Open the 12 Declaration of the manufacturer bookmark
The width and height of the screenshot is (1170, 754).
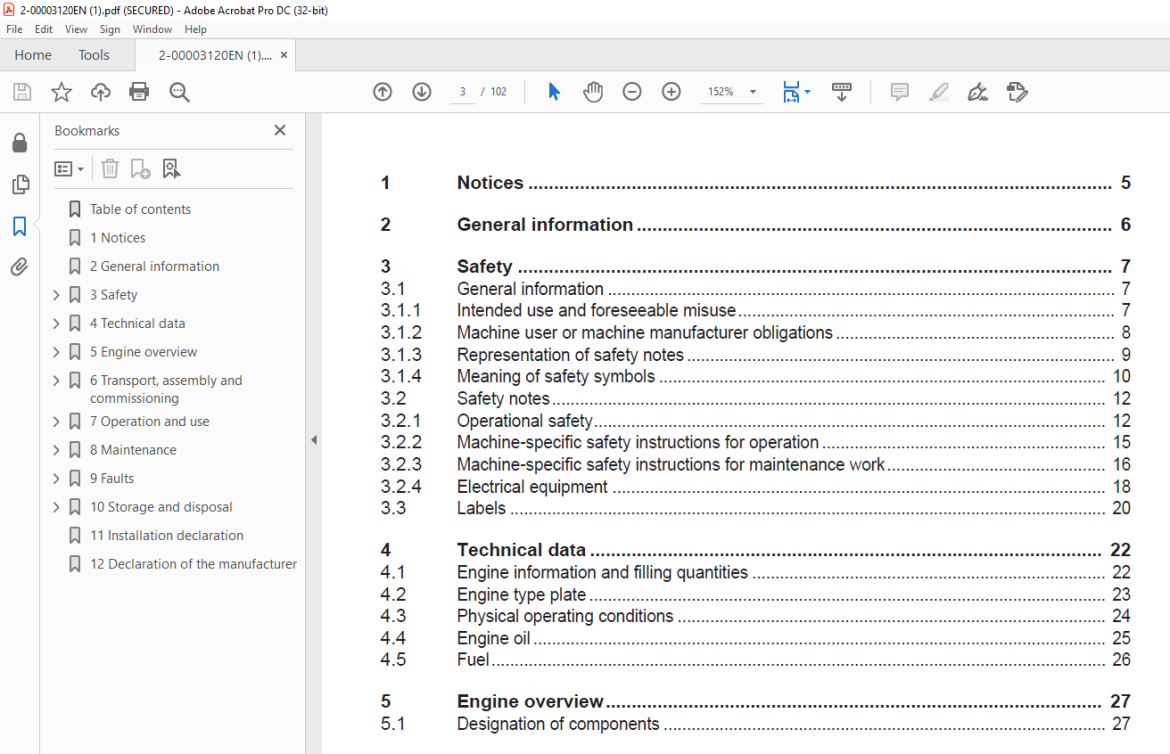(193, 564)
